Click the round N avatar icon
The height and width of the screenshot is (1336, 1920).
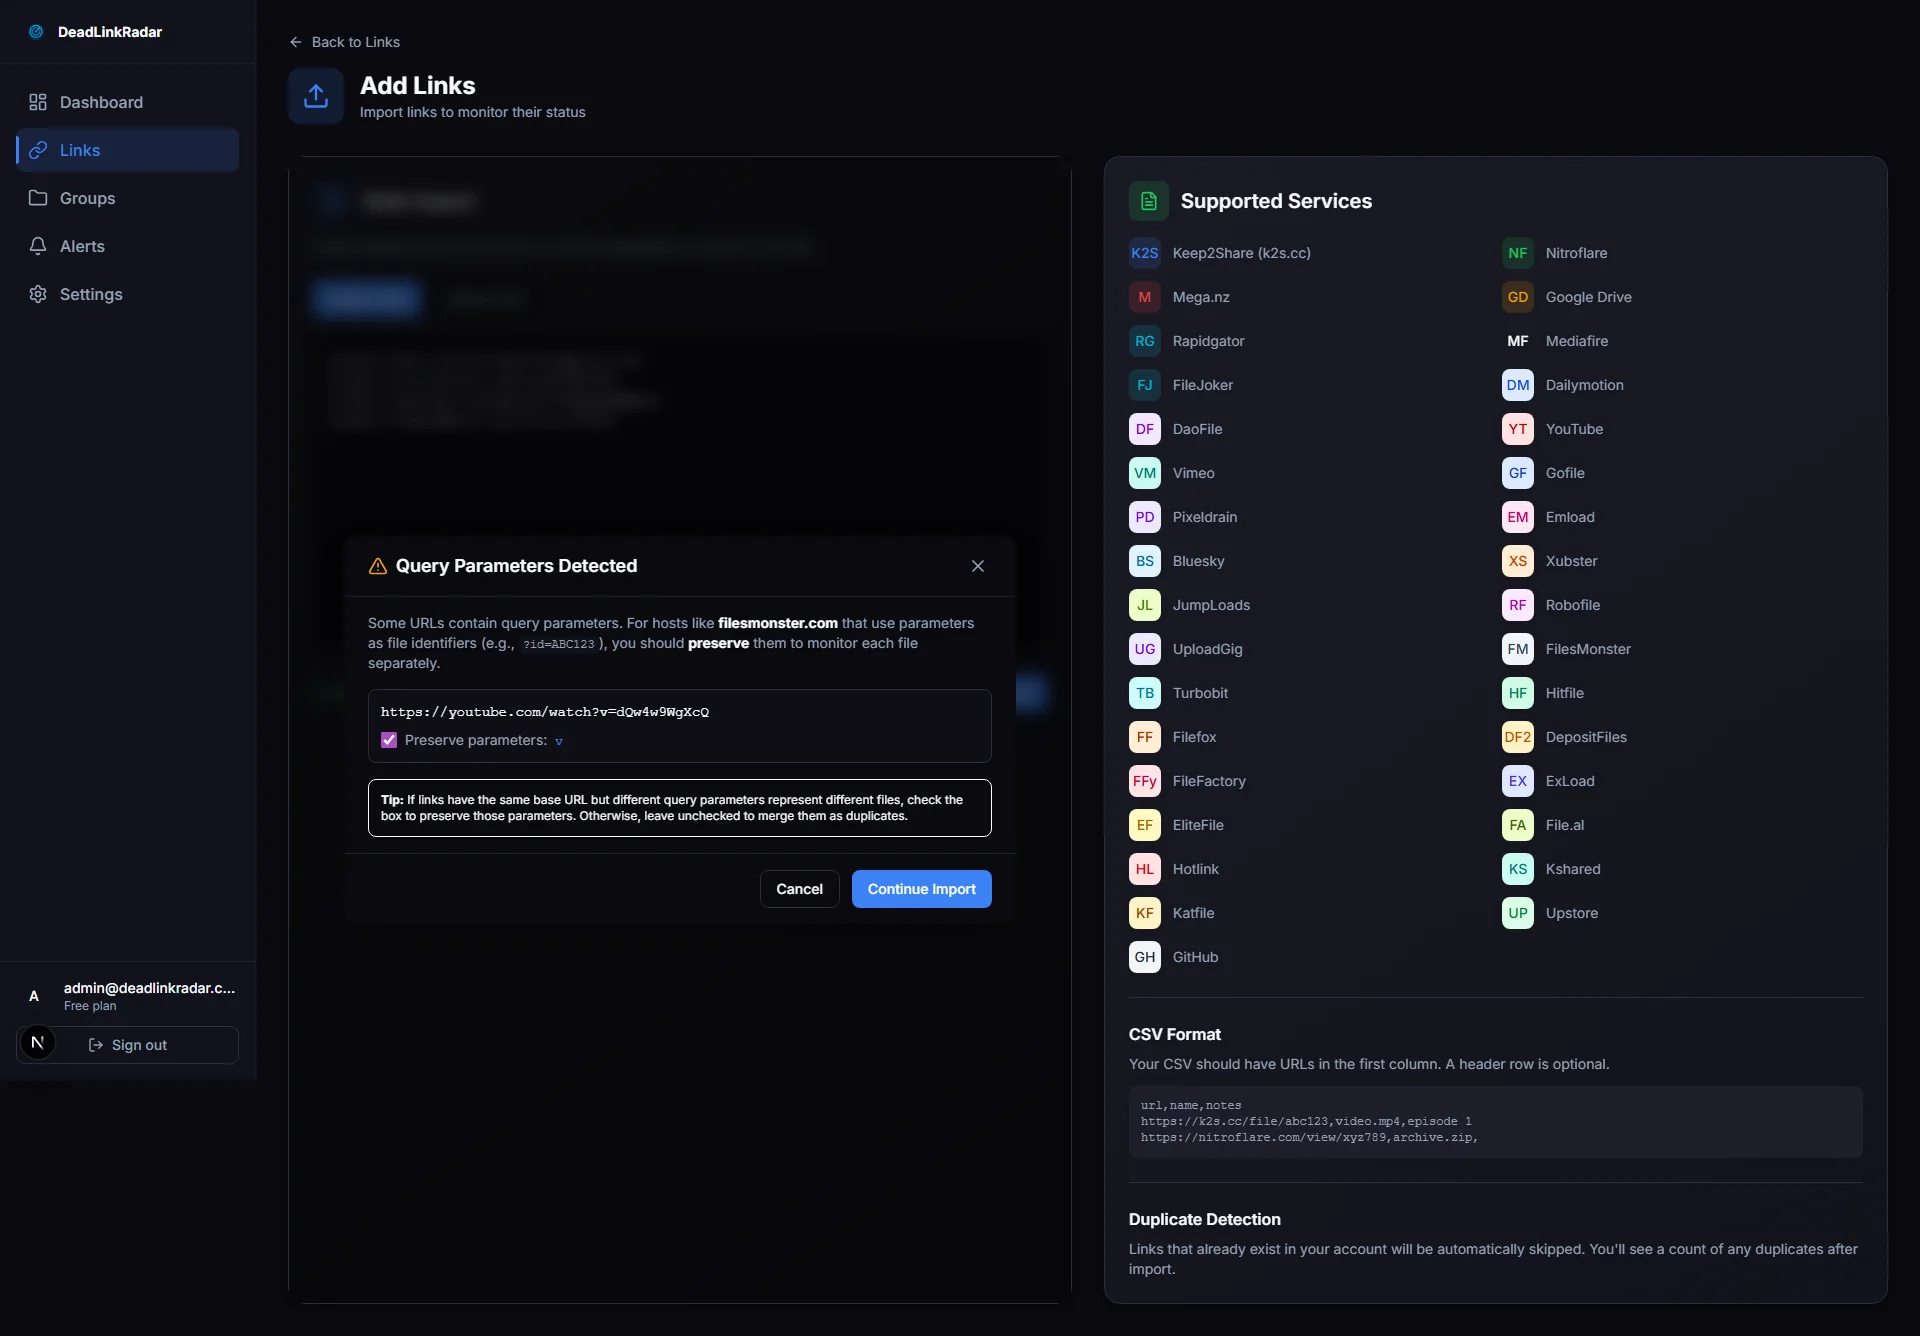[x=38, y=1043]
